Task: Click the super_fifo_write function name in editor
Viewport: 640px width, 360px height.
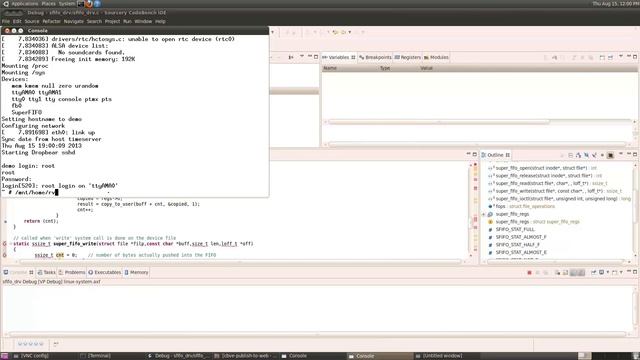Action: pos(74,244)
